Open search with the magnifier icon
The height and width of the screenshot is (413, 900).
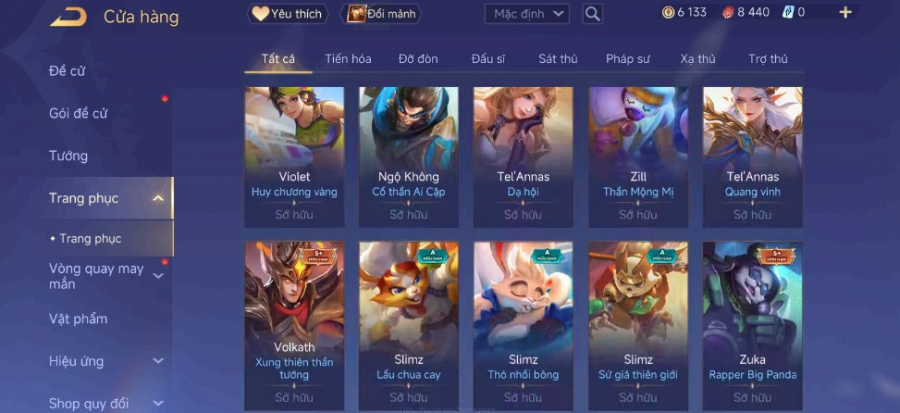coord(592,13)
